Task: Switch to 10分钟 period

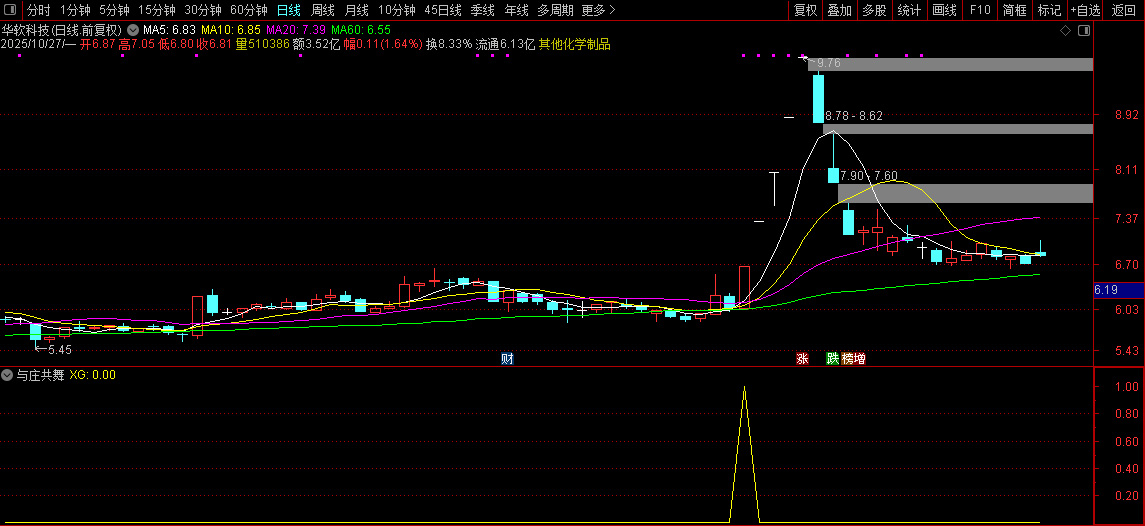Action: tap(397, 10)
